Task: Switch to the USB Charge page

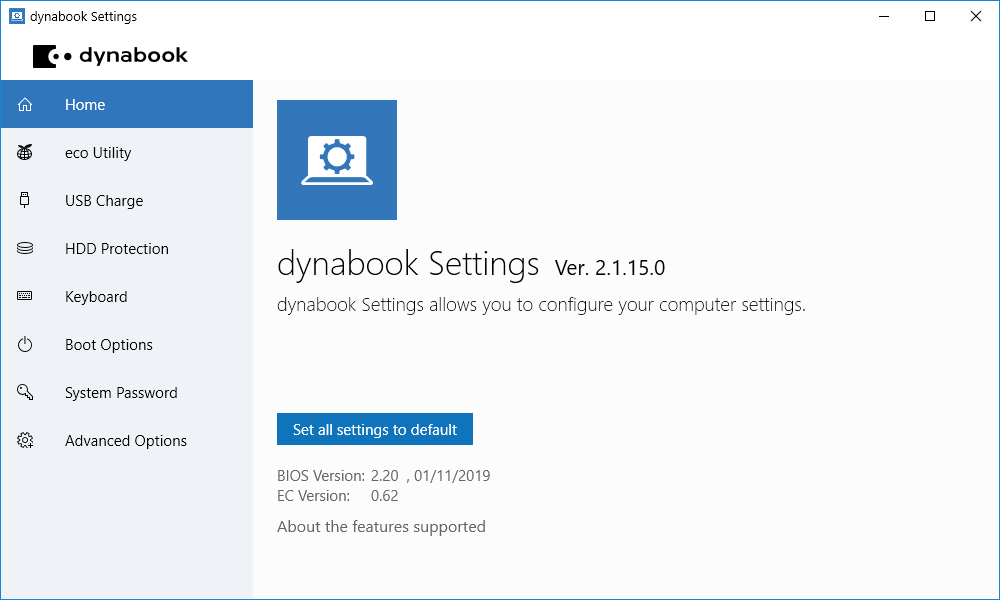Action: pyautogui.click(x=104, y=201)
